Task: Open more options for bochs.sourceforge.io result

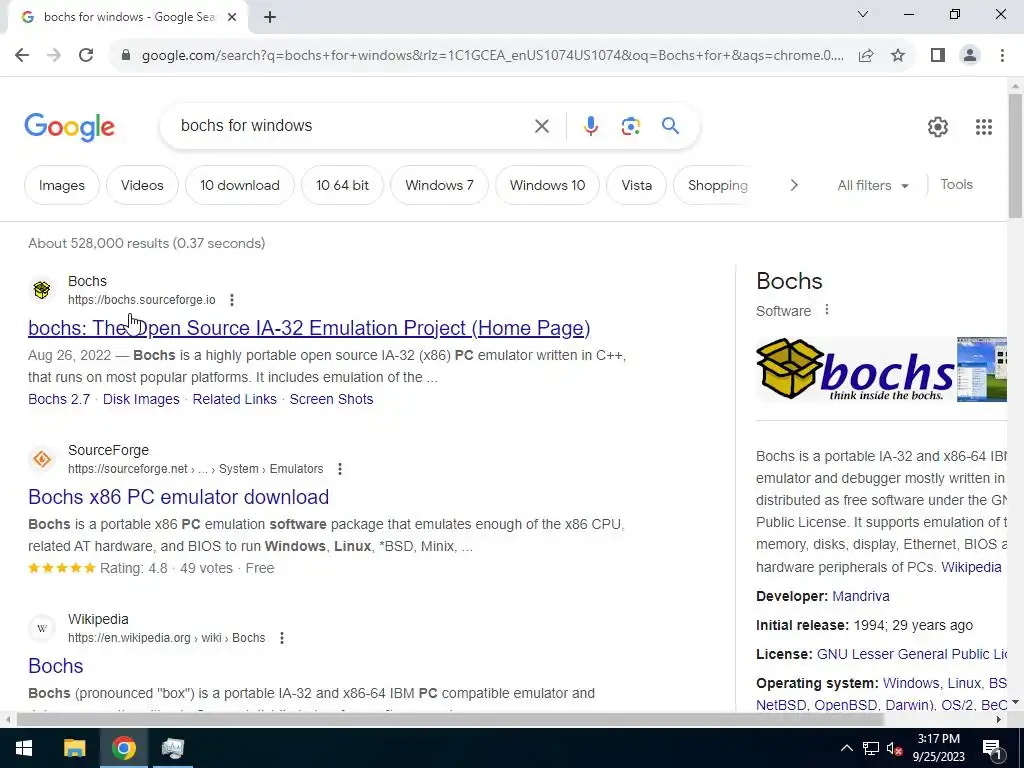Action: tap(232, 300)
